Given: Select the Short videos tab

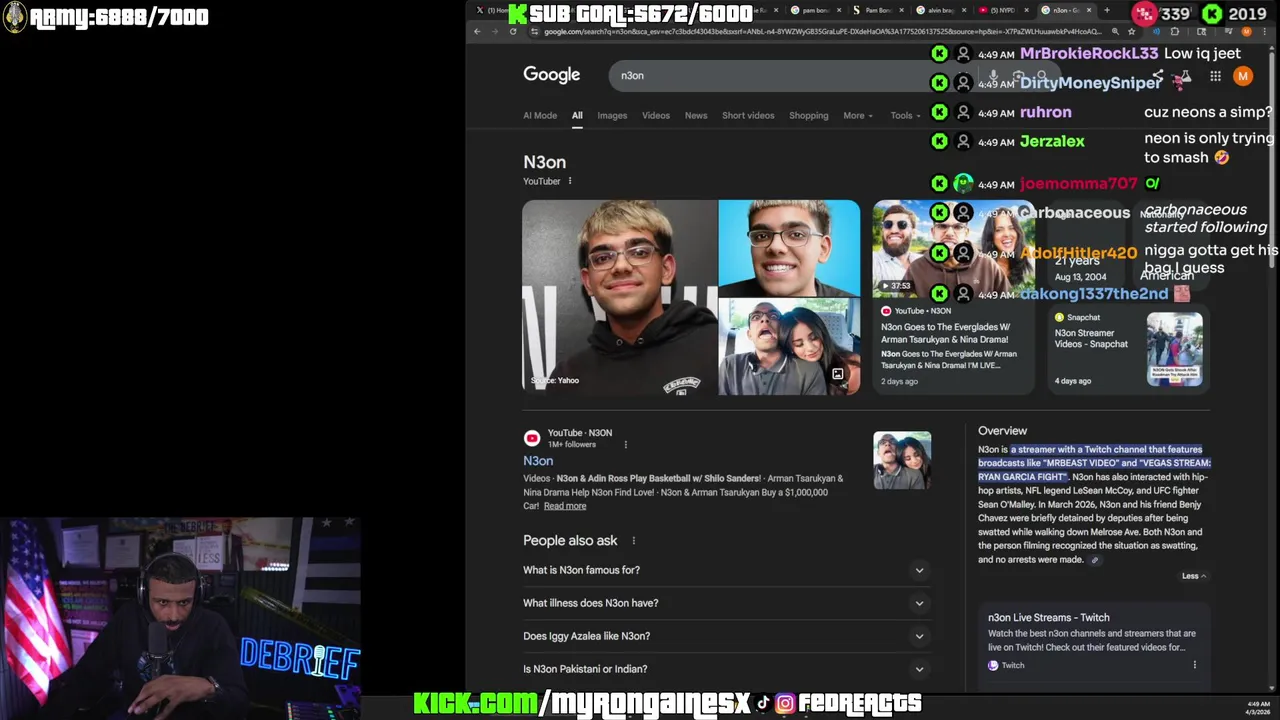Looking at the screenshot, I should (748, 115).
